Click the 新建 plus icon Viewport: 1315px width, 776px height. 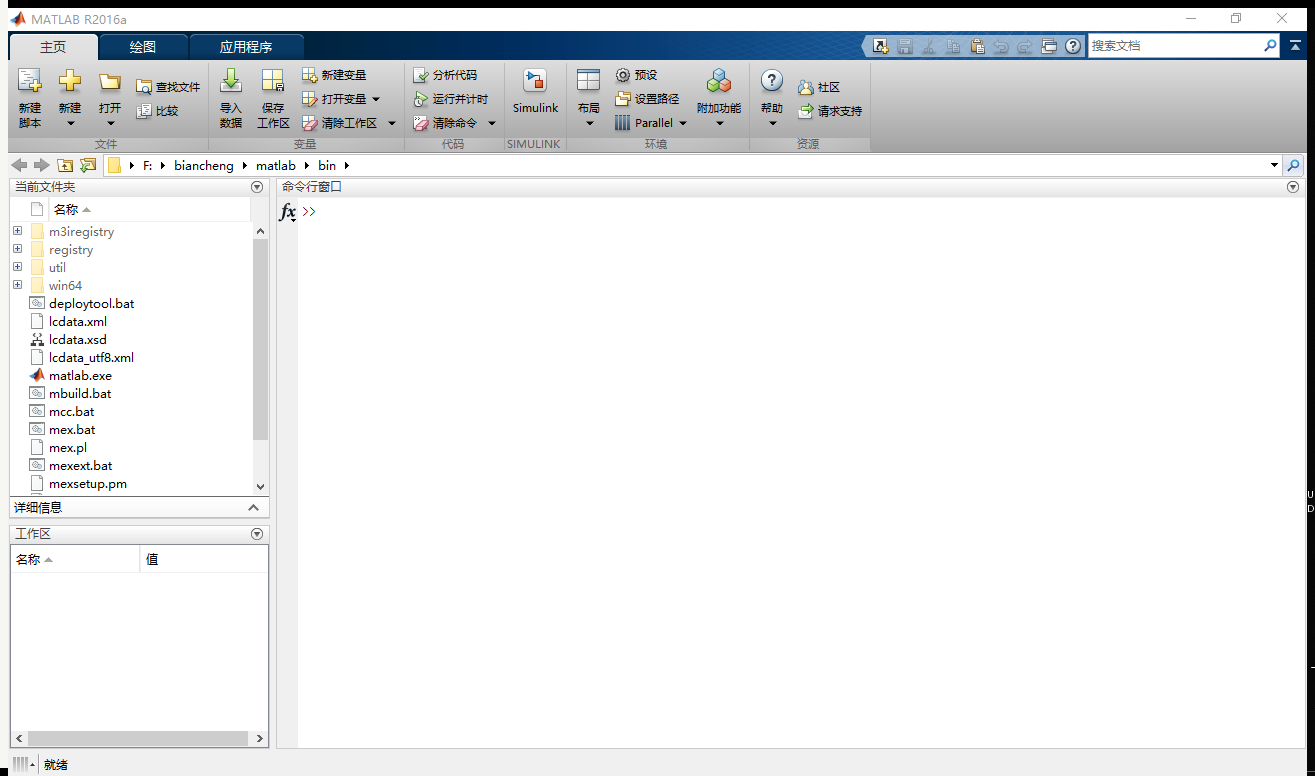[x=69, y=81]
